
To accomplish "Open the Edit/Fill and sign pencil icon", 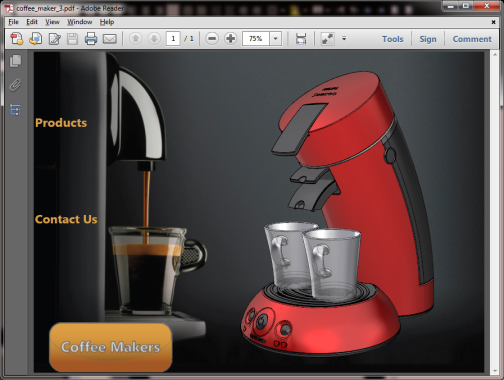I will click(54, 39).
